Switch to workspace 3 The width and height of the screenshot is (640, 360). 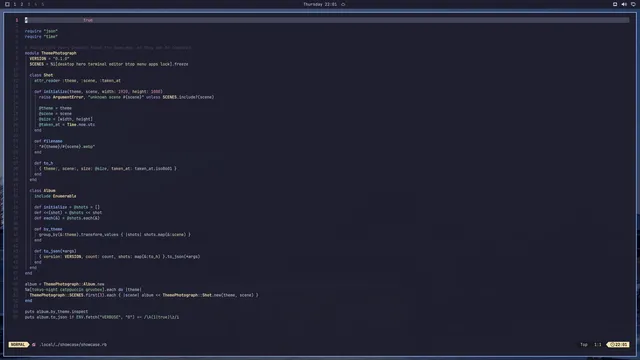(29, 4)
